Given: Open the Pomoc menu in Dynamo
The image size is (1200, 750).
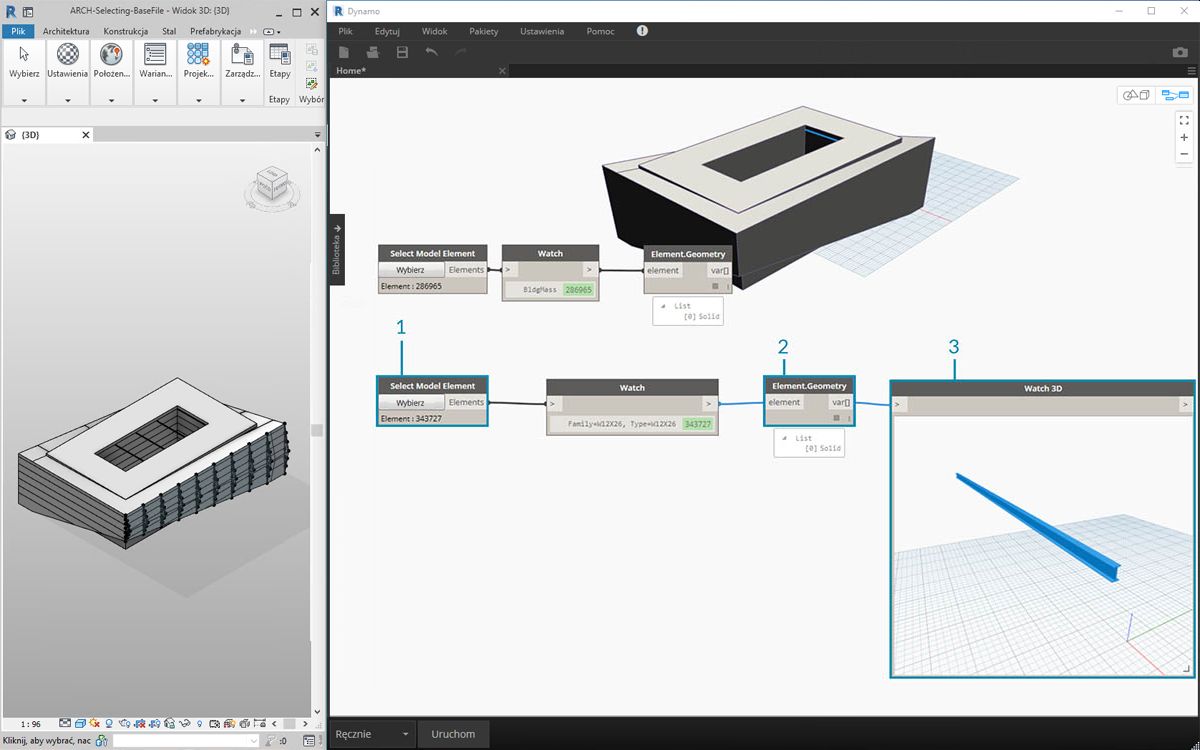Looking at the screenshot, I should click(x=601, y=31).
